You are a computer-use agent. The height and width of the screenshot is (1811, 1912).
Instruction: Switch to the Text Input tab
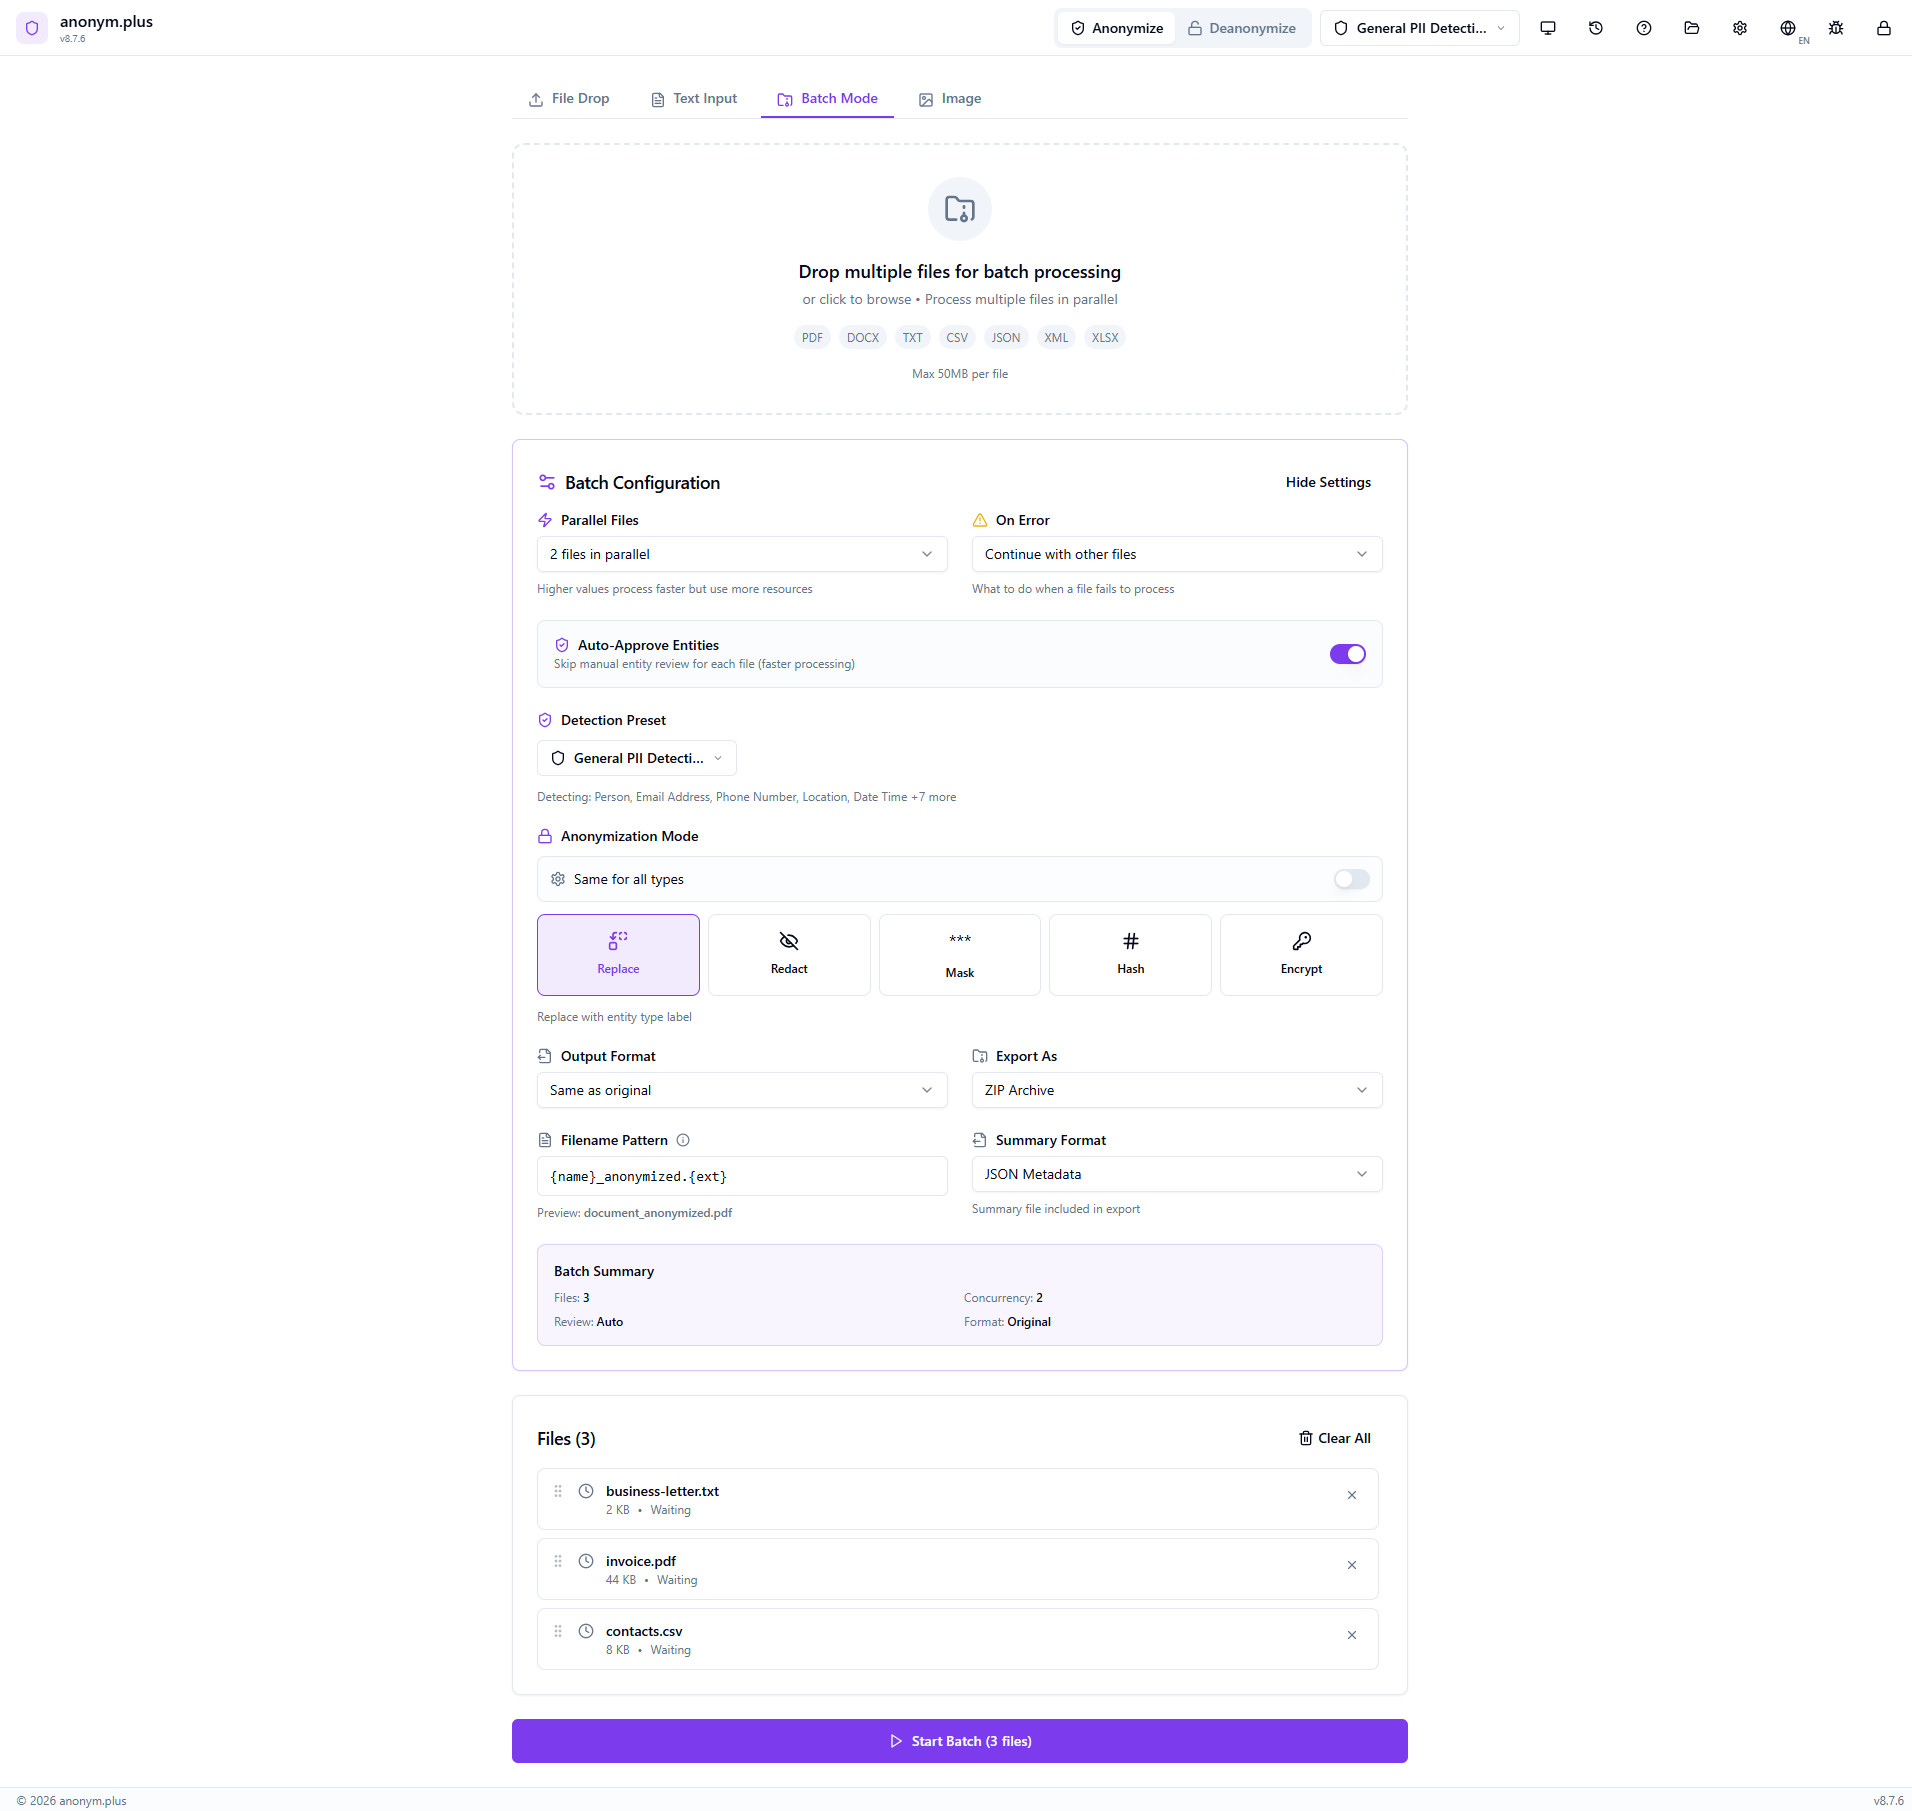pos(694,98)
